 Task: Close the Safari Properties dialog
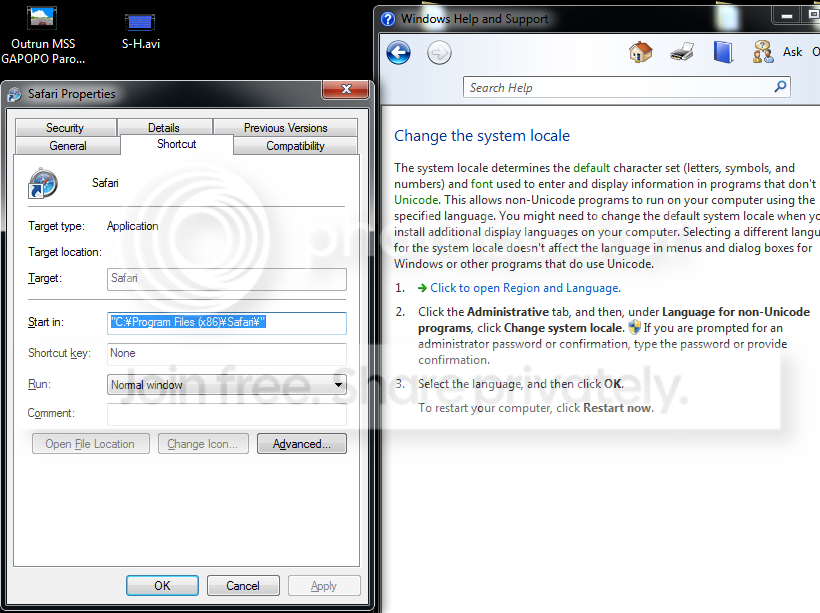pyautogui.click(x=346, y=89)
